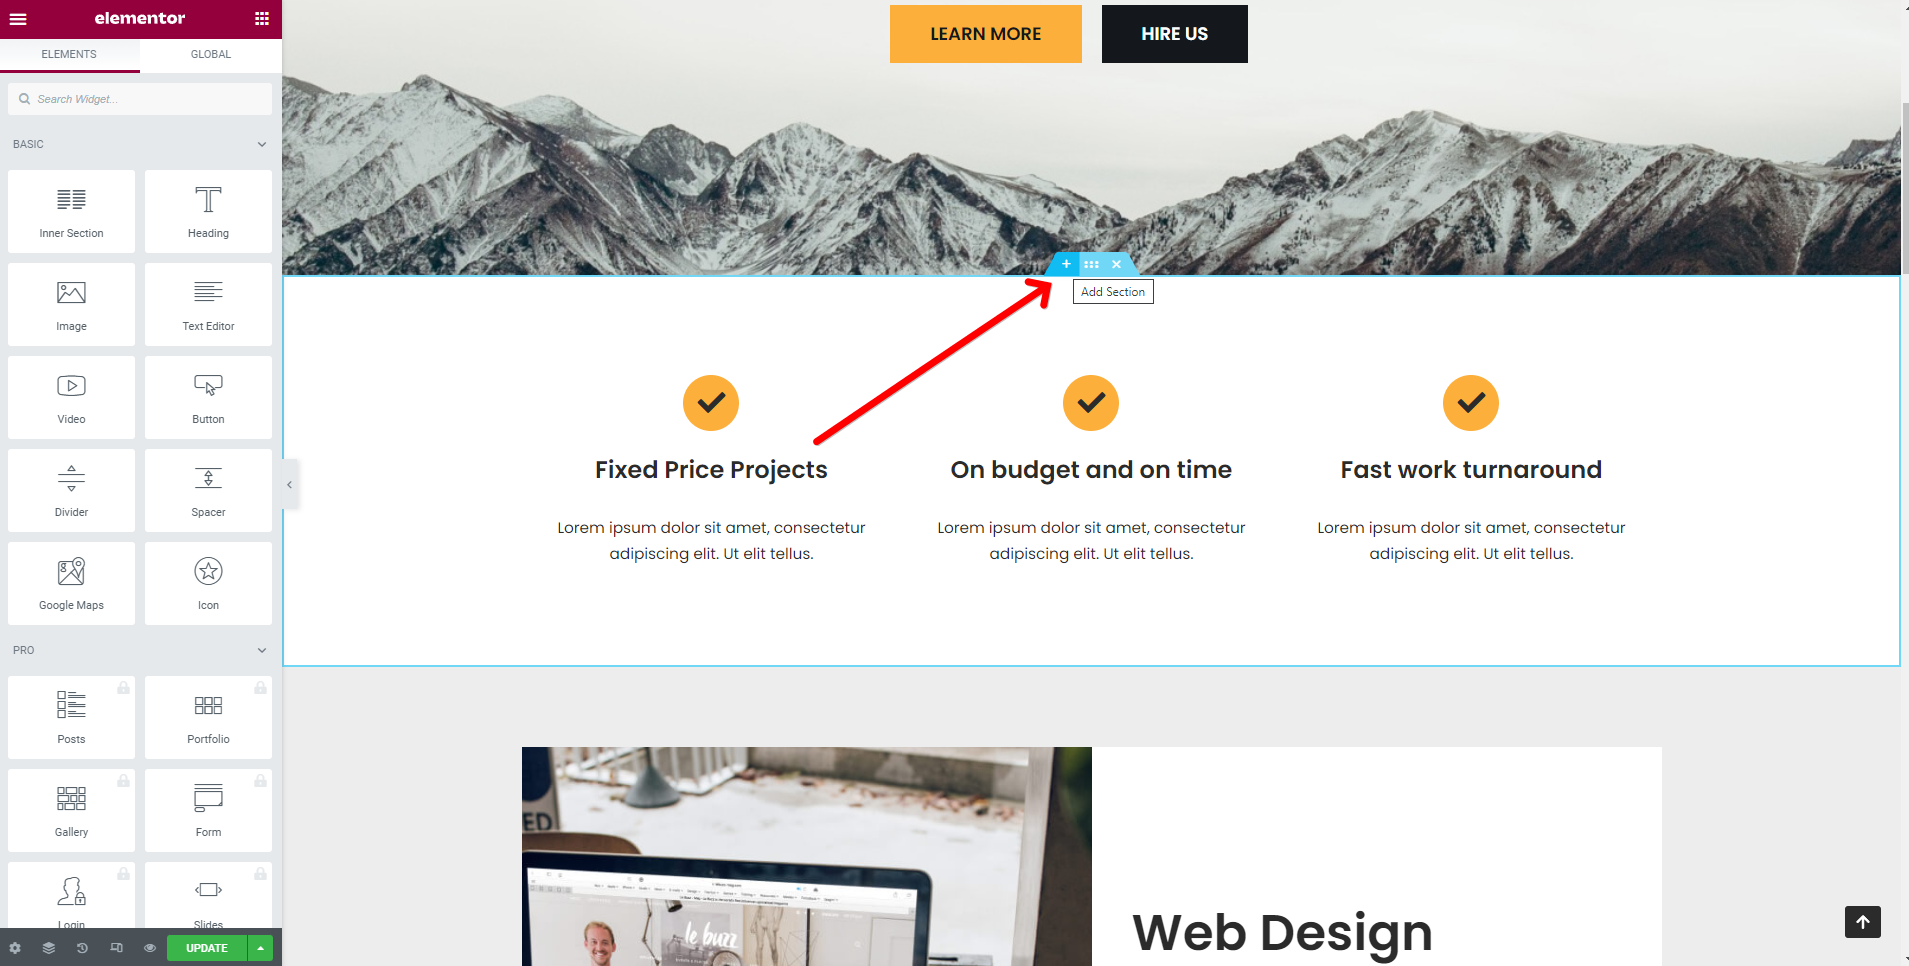
Task: Click the green Update button
Action: click(x=207, y=948)
